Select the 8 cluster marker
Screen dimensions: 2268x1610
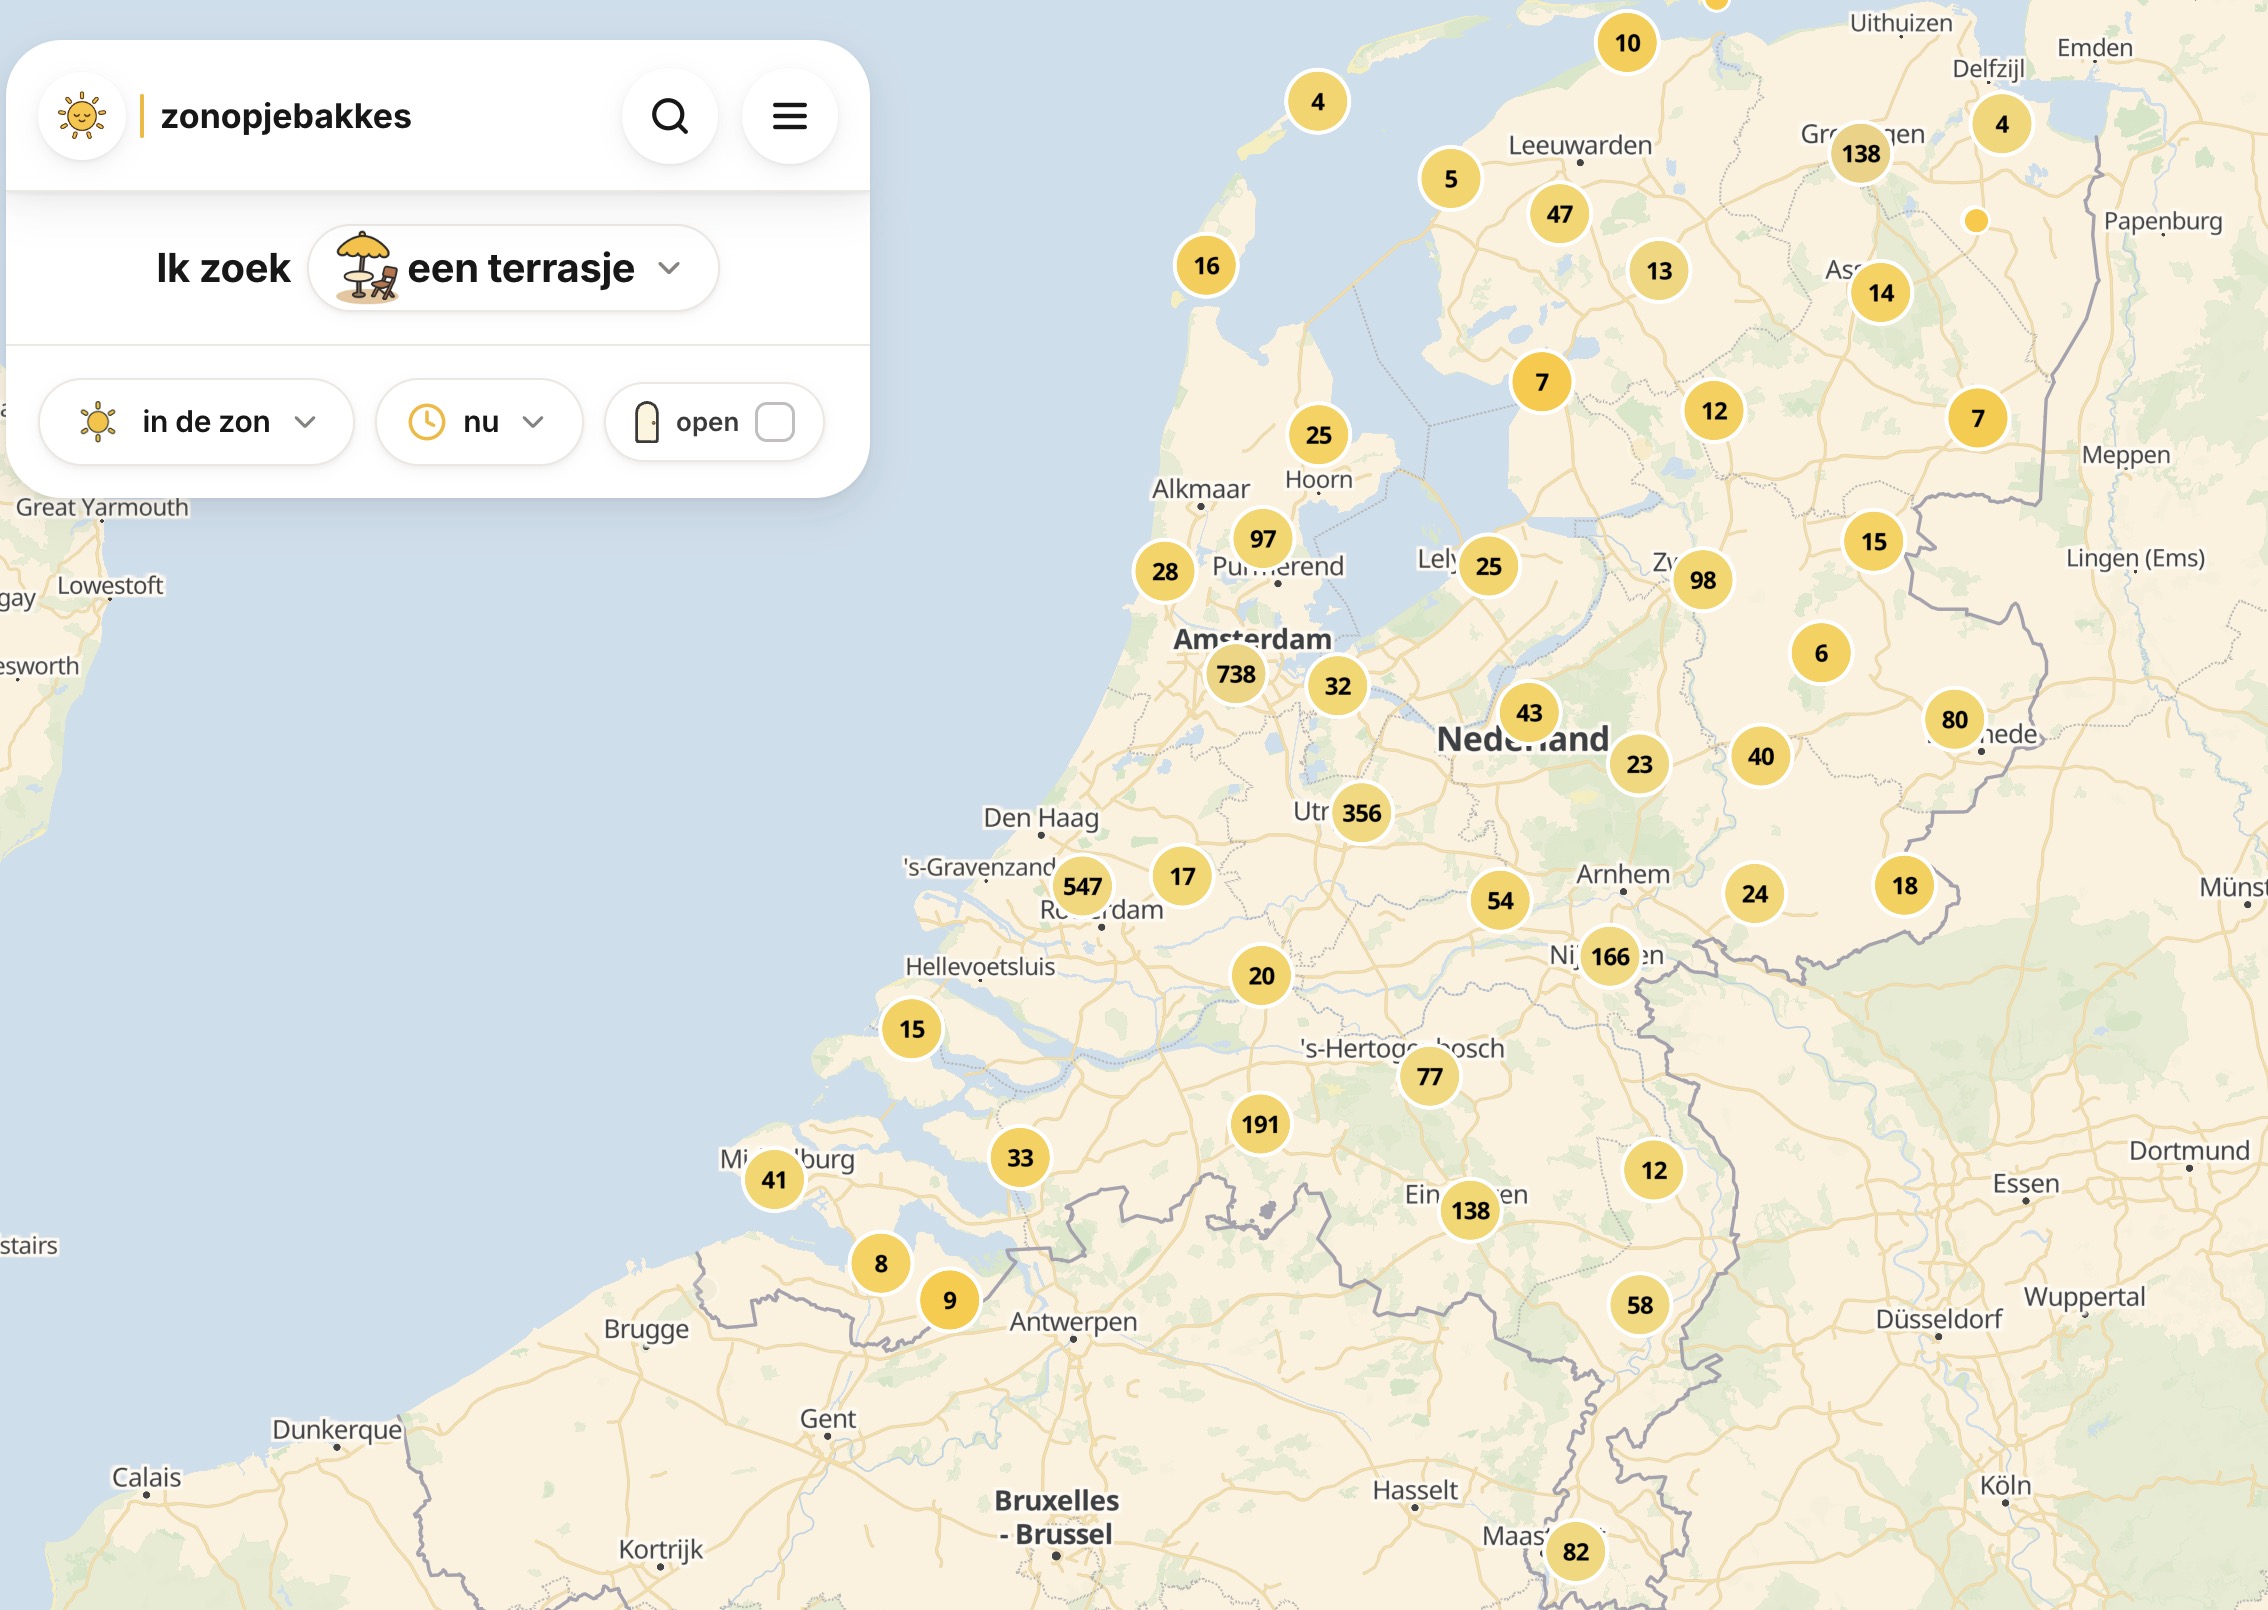click(x=880, y=1264)
